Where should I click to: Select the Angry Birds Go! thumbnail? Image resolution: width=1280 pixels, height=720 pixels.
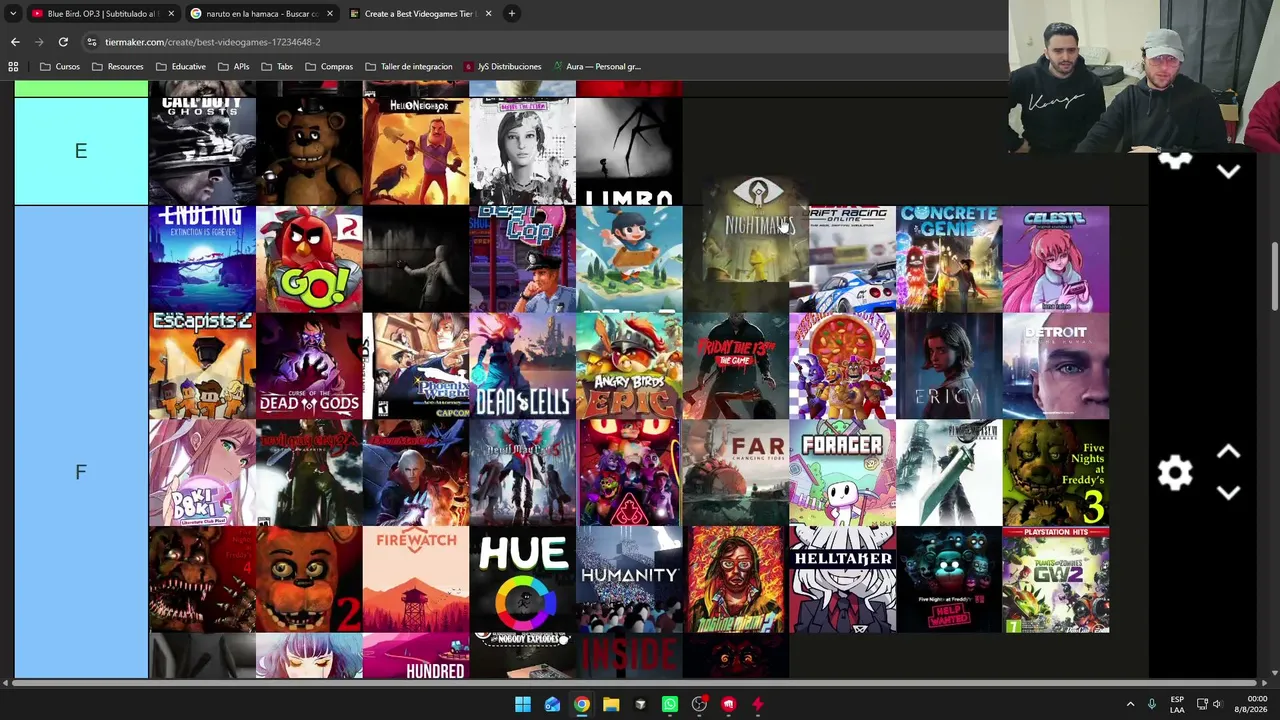(x=309, y=259)
